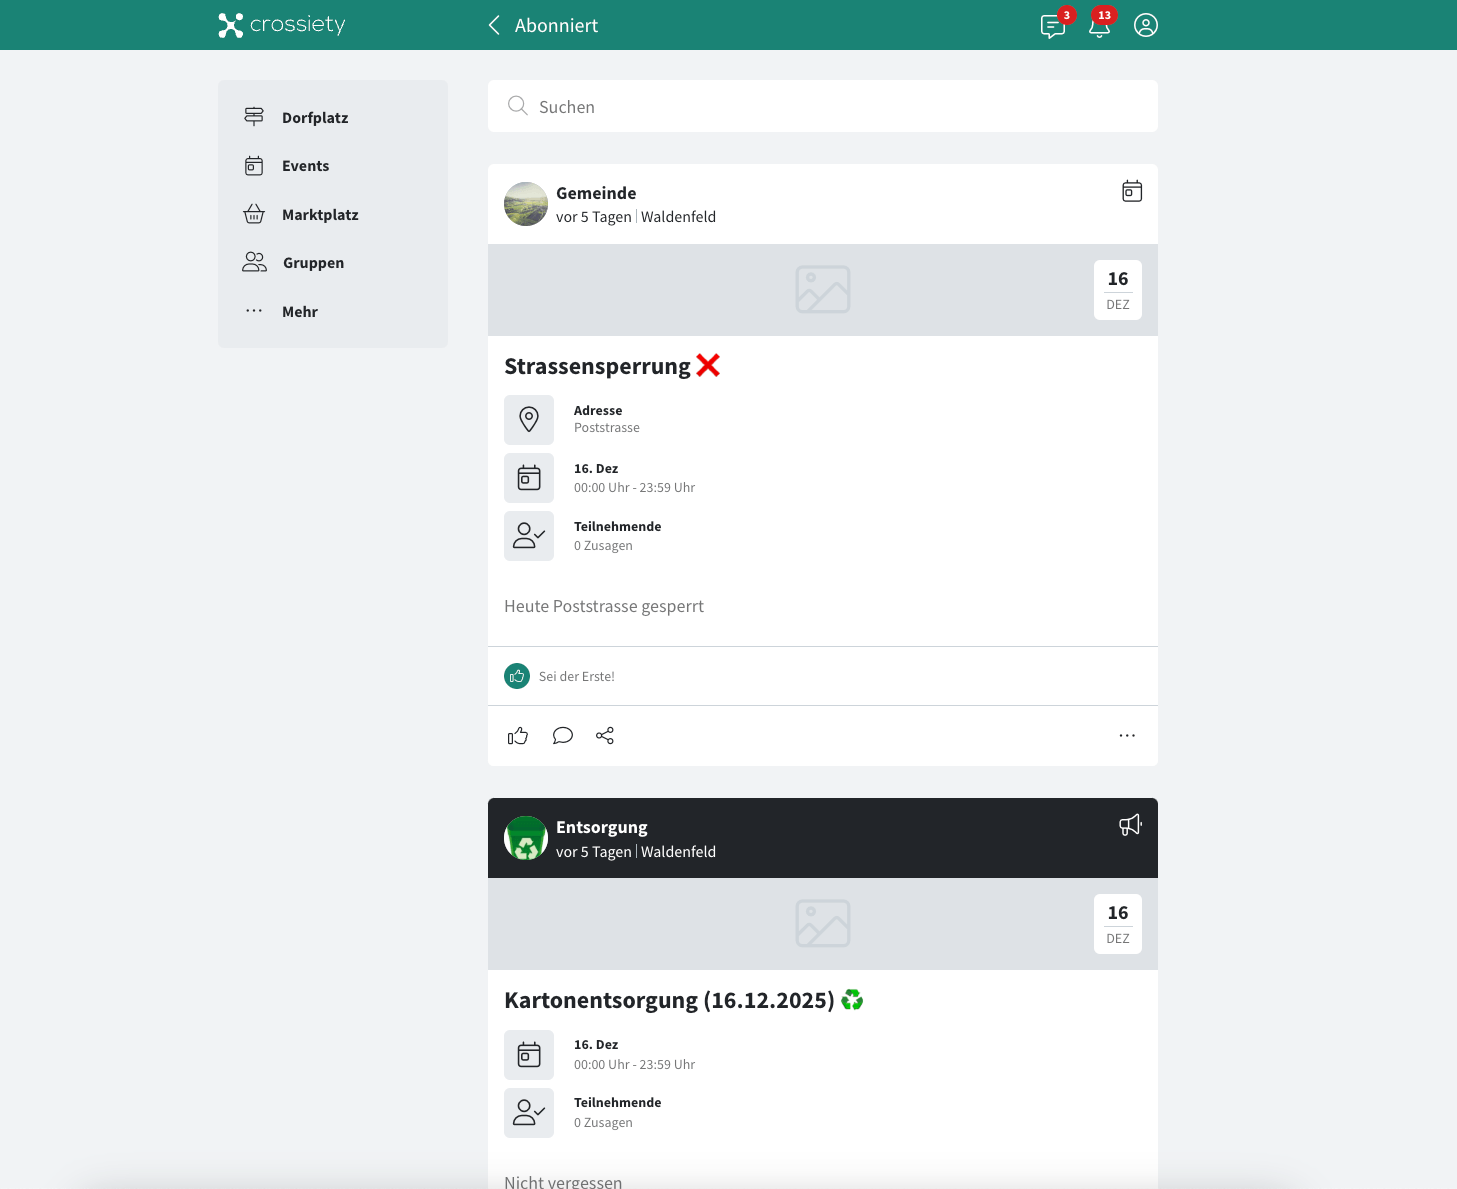Comment on the Strassensperrung post

tap(563, 736)
